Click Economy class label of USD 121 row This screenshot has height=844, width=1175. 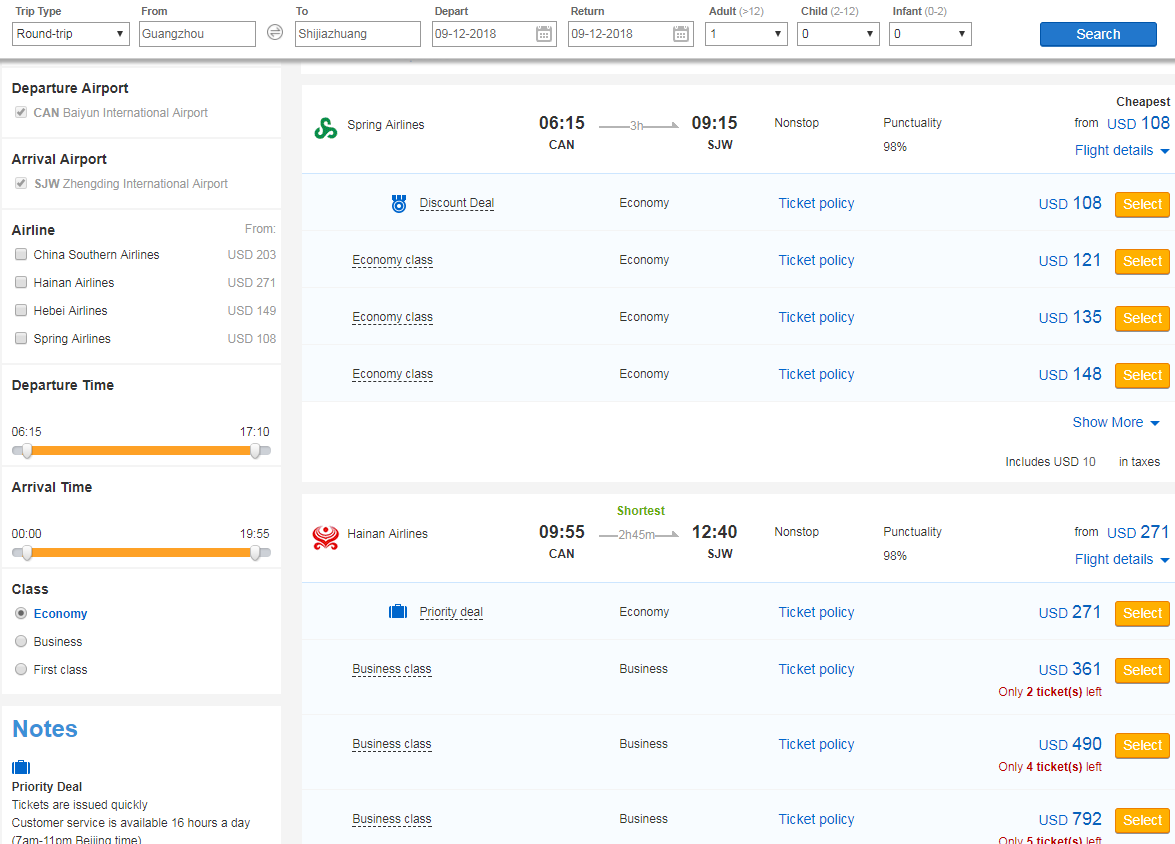click(x=393, y=260)
